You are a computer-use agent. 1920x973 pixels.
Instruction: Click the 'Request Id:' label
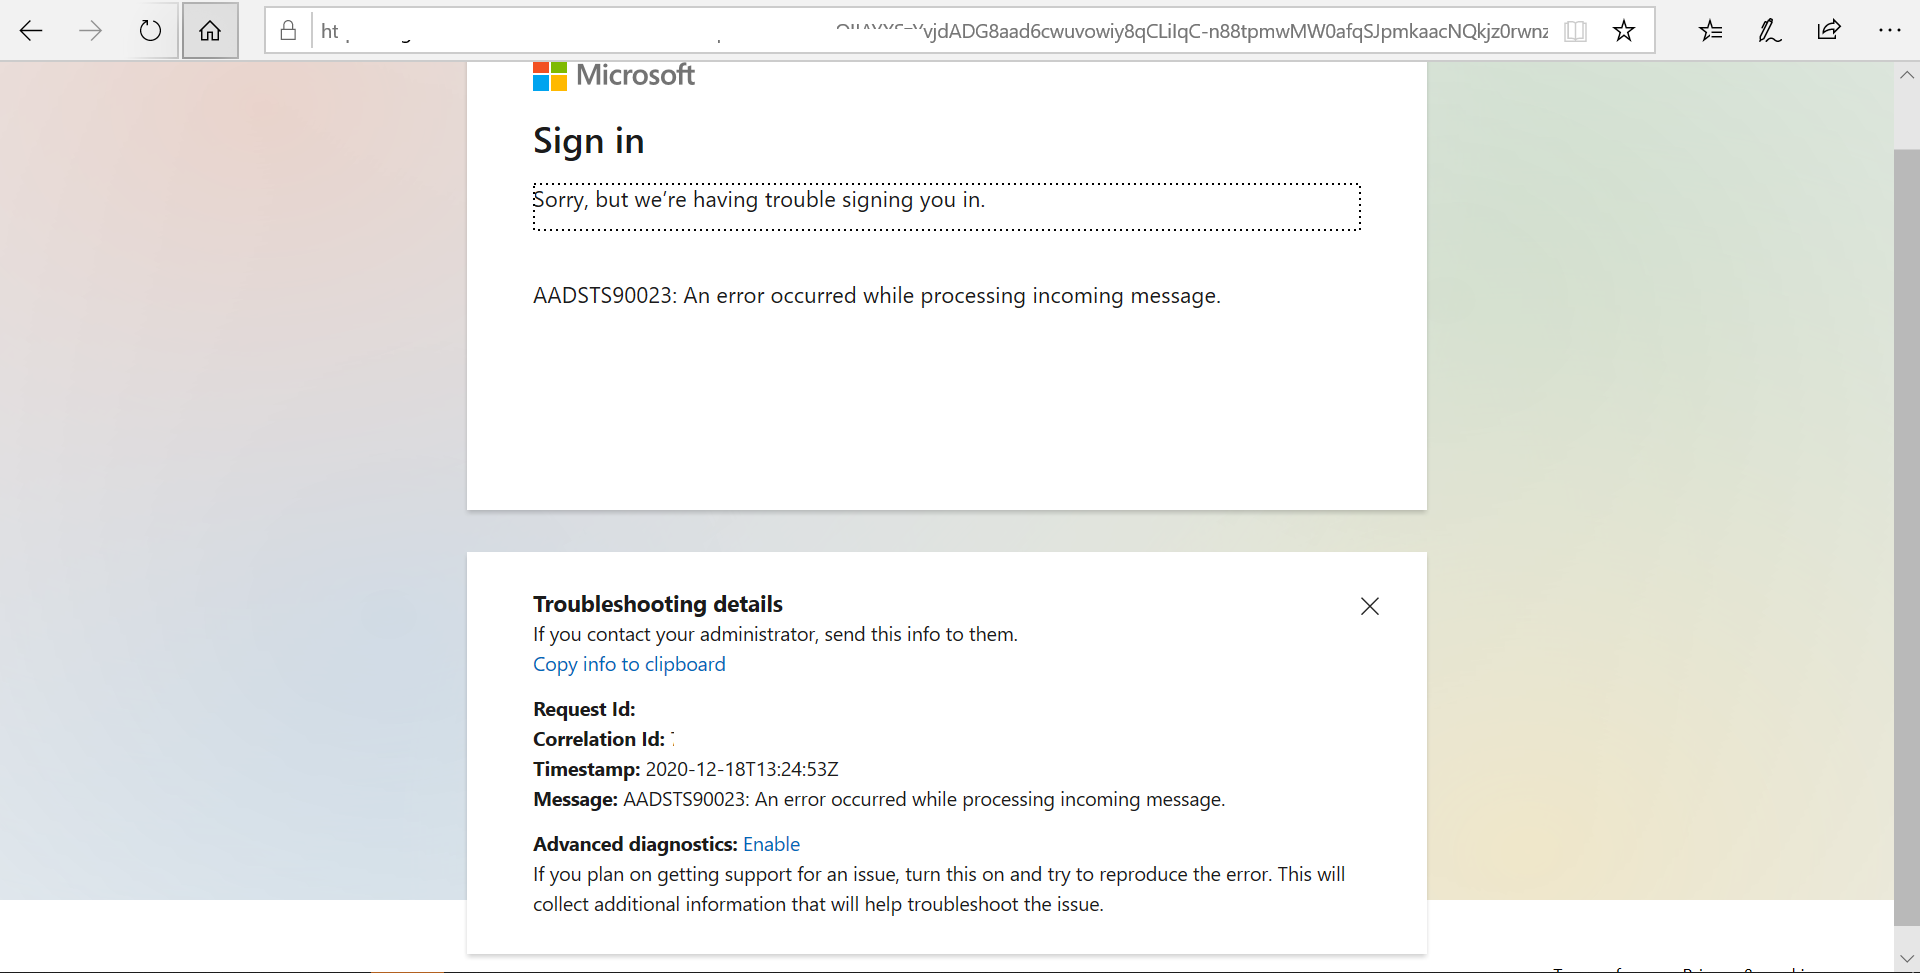click(584, 709)
